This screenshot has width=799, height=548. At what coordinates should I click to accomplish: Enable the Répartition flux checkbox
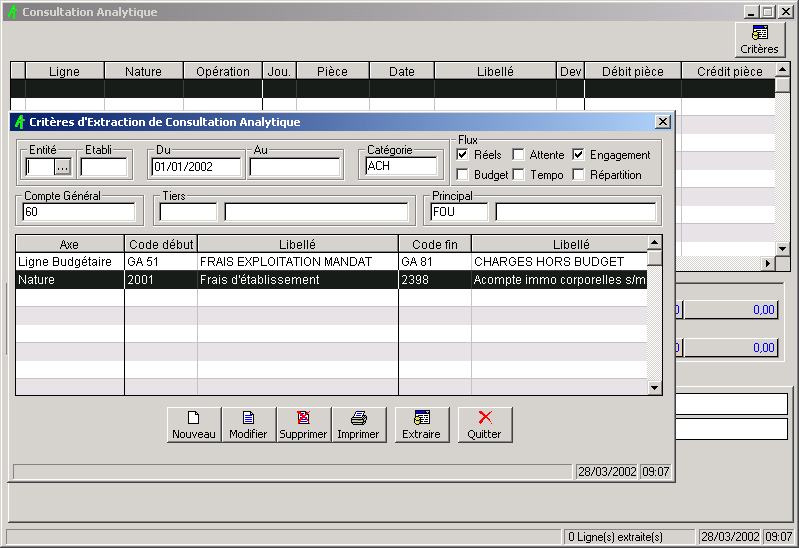click(578, 175)
